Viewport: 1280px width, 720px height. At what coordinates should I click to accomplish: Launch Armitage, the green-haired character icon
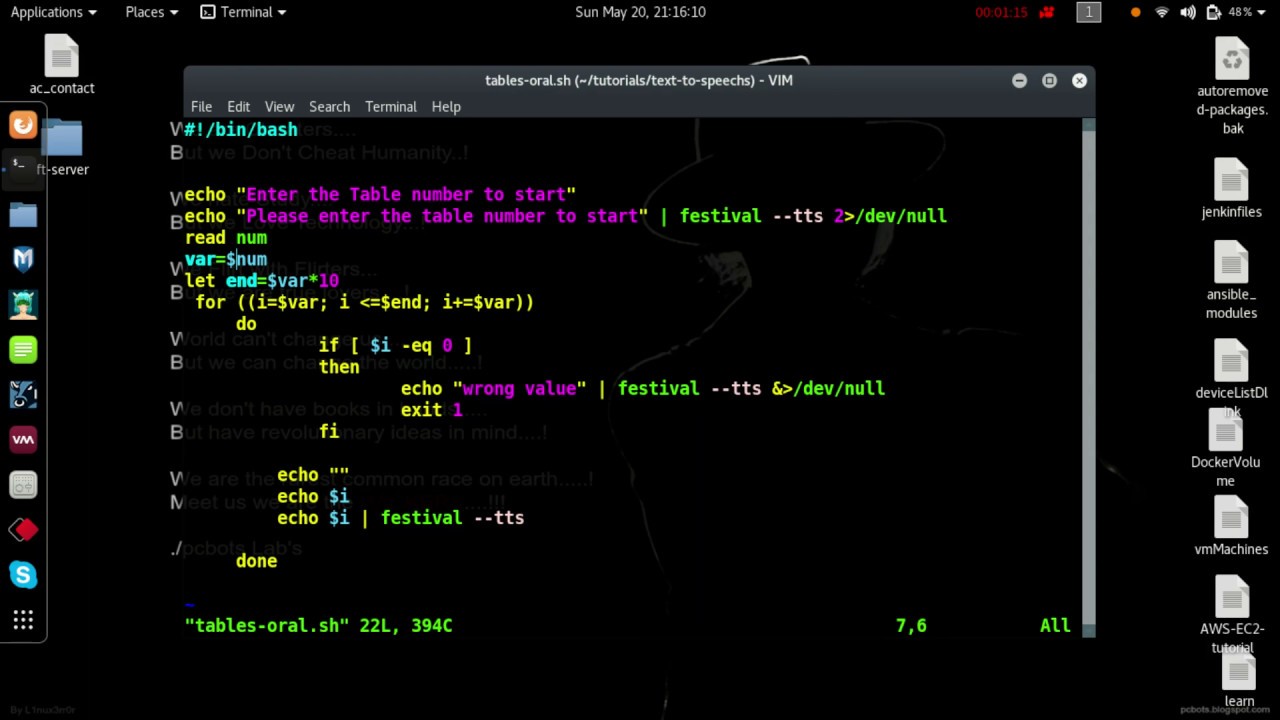23,304
